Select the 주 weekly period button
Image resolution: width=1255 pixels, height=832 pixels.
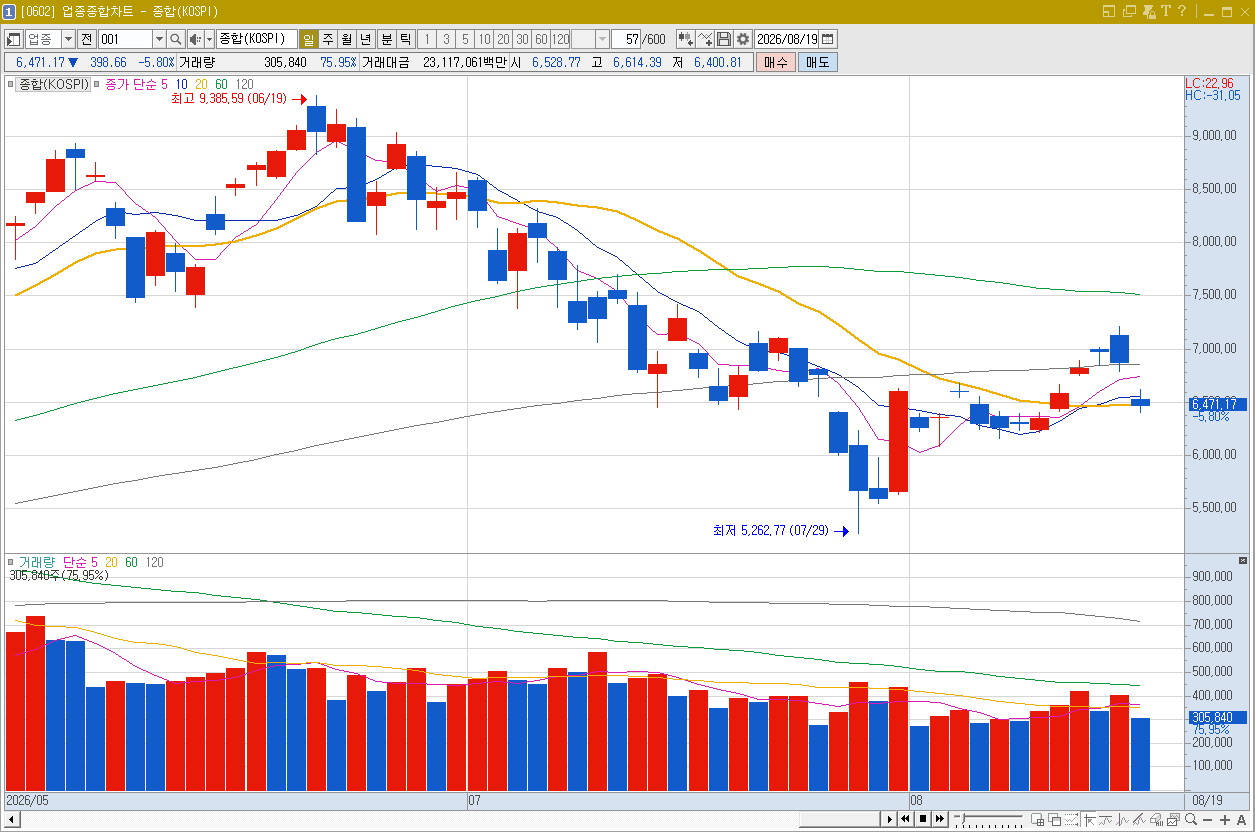tap(327, 39)
